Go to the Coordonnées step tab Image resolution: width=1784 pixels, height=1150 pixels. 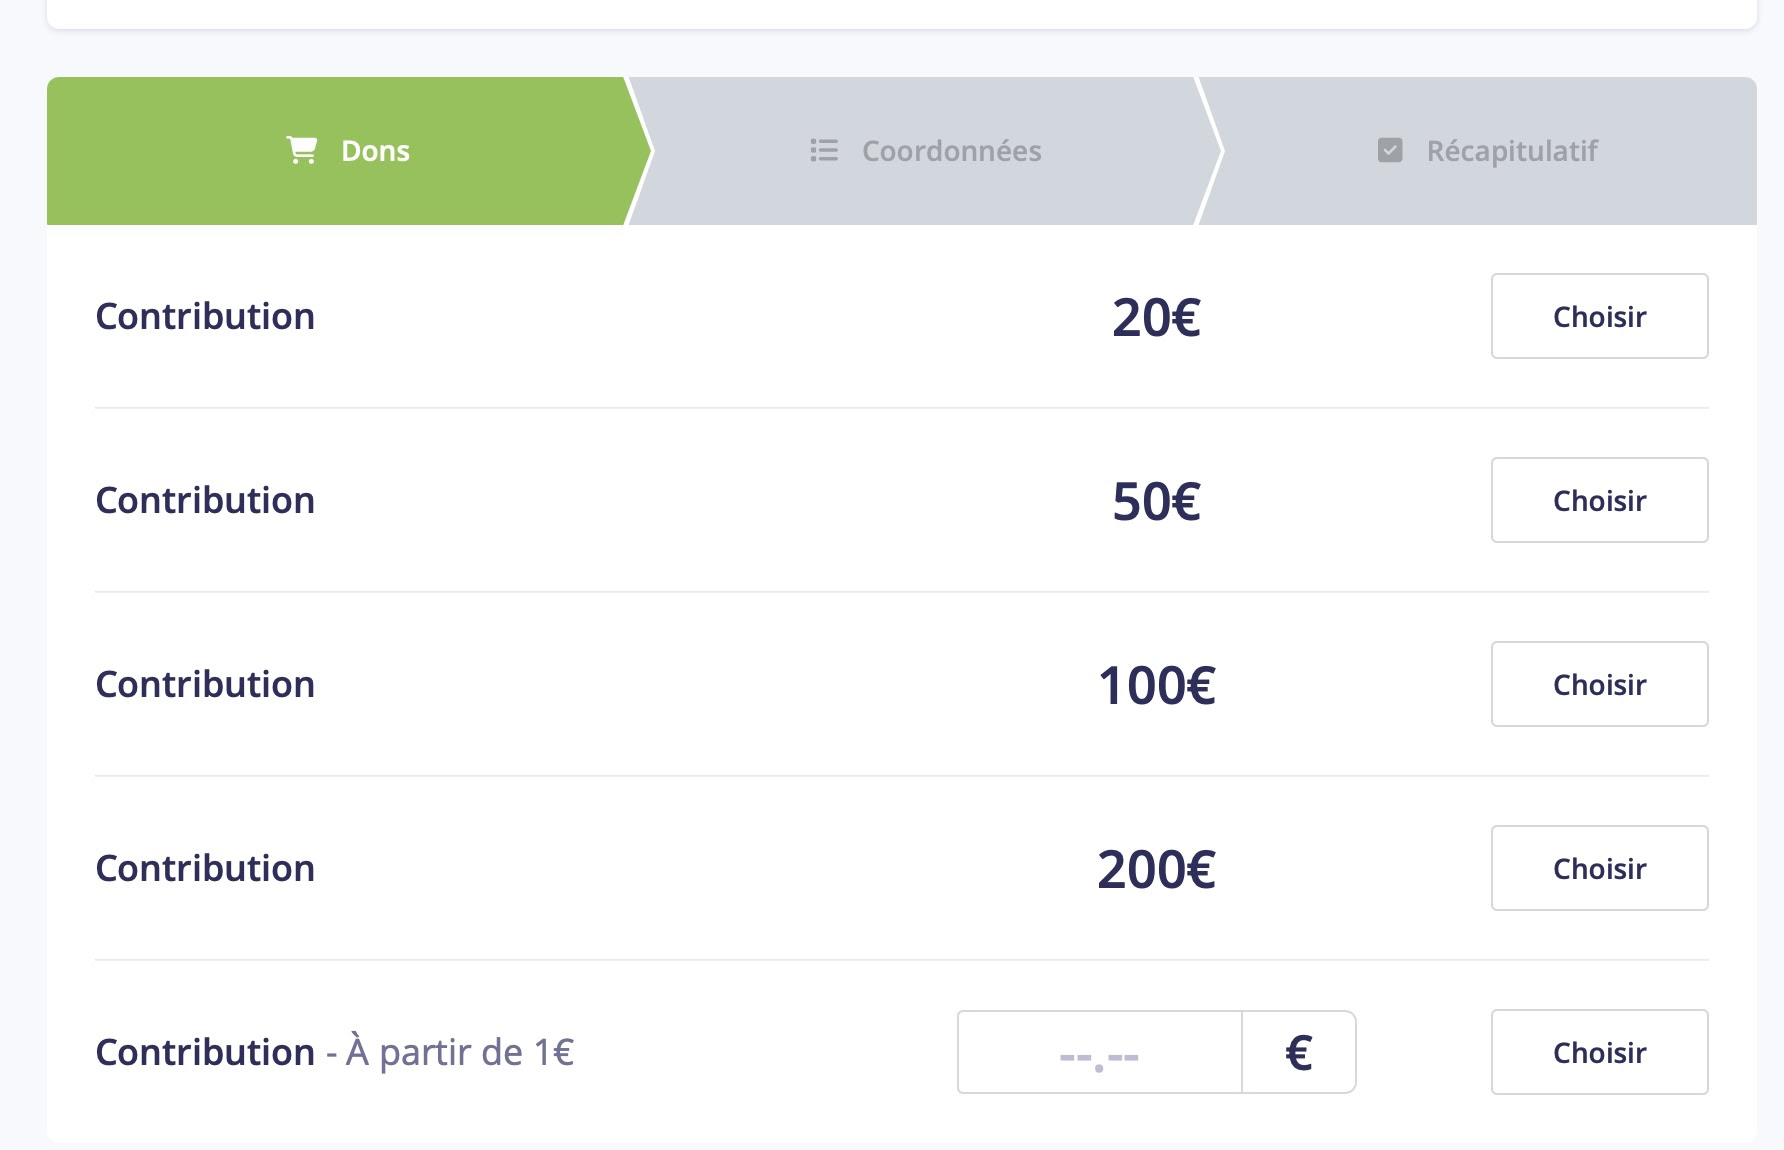point(925,151)
